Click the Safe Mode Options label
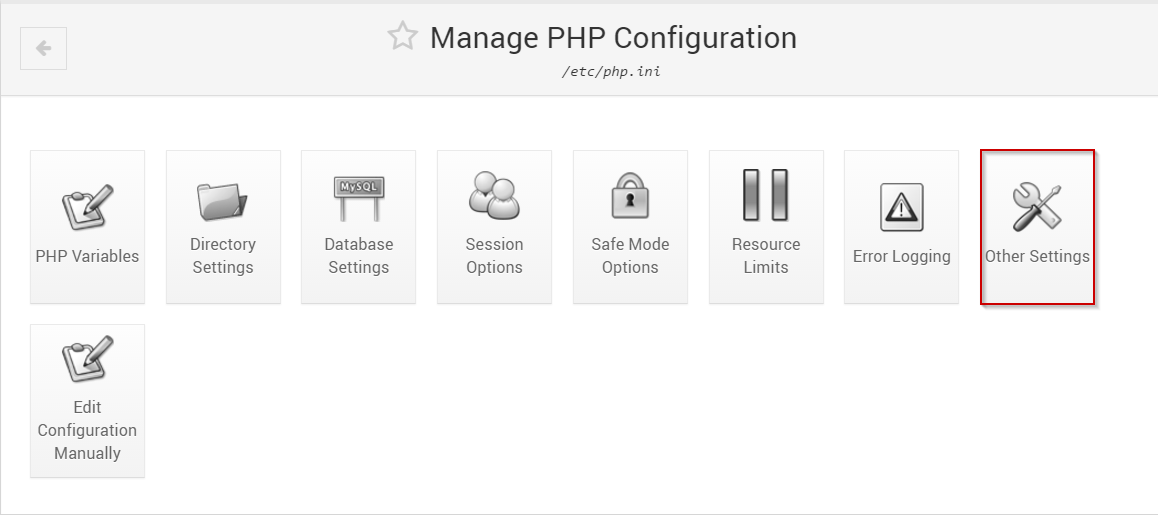The image size is (1158, 515). (x=630, y=256)
